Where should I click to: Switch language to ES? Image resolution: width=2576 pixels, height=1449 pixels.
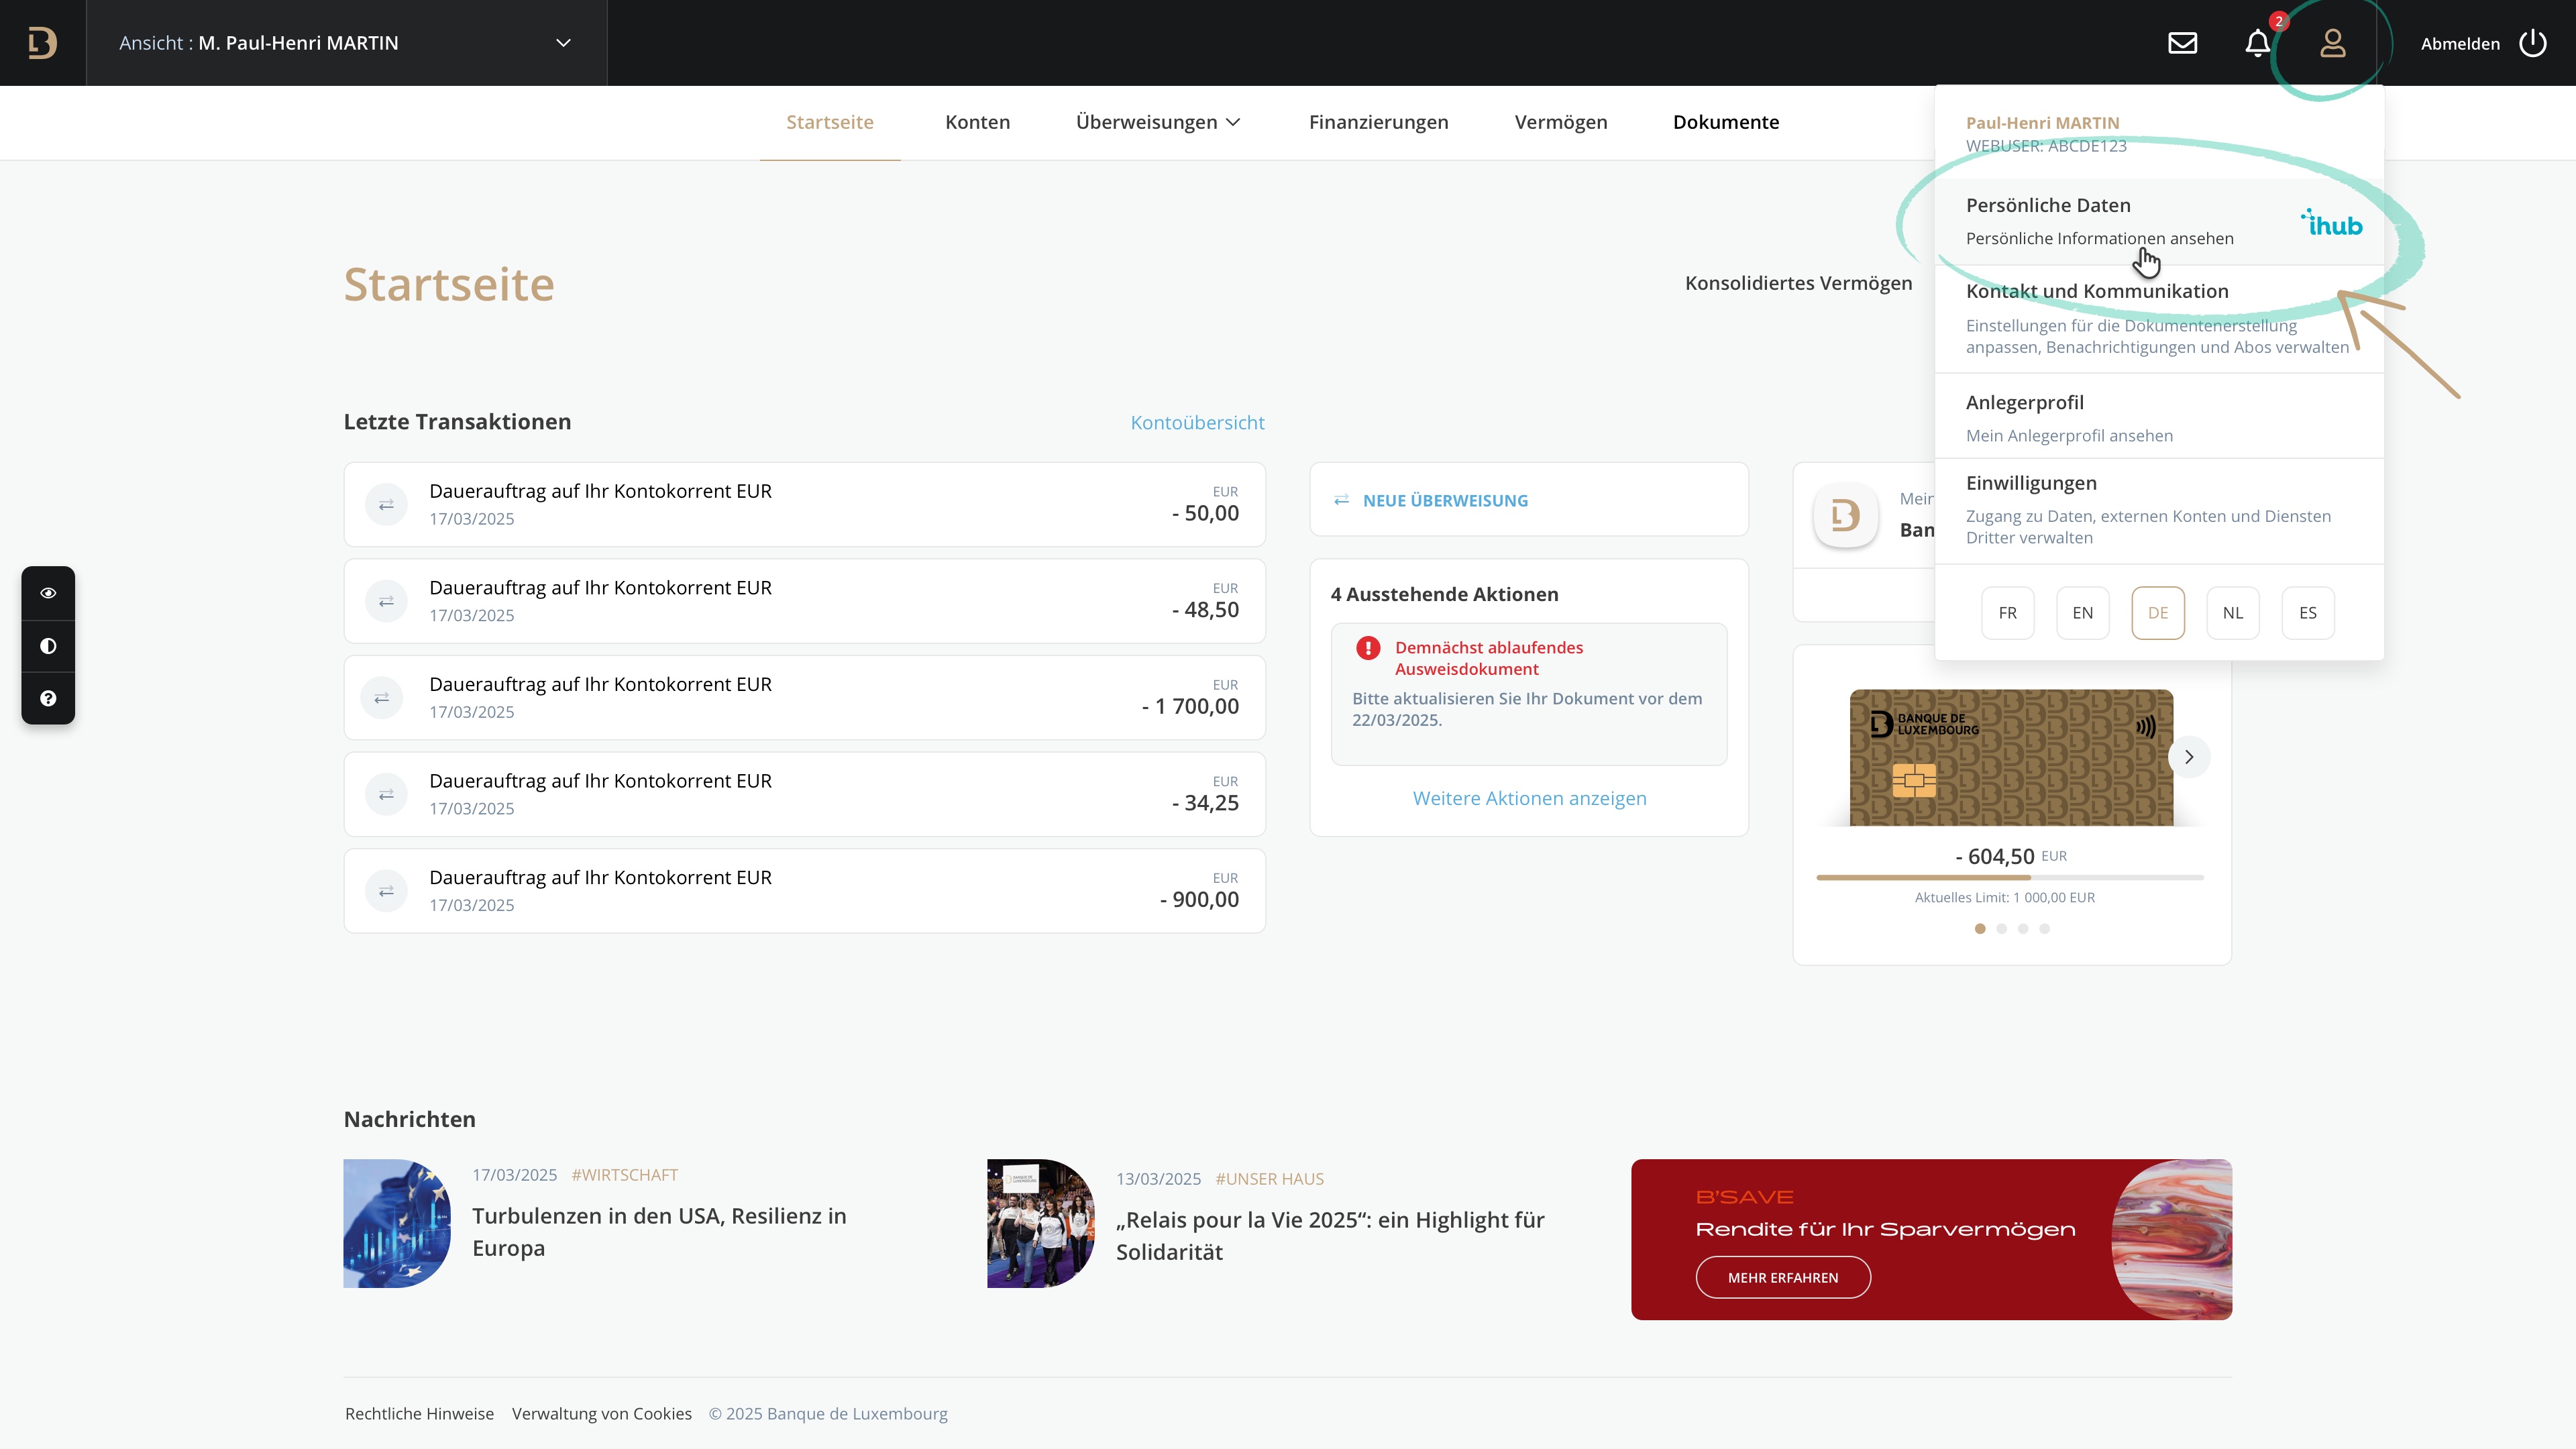tap(2308, 613)
